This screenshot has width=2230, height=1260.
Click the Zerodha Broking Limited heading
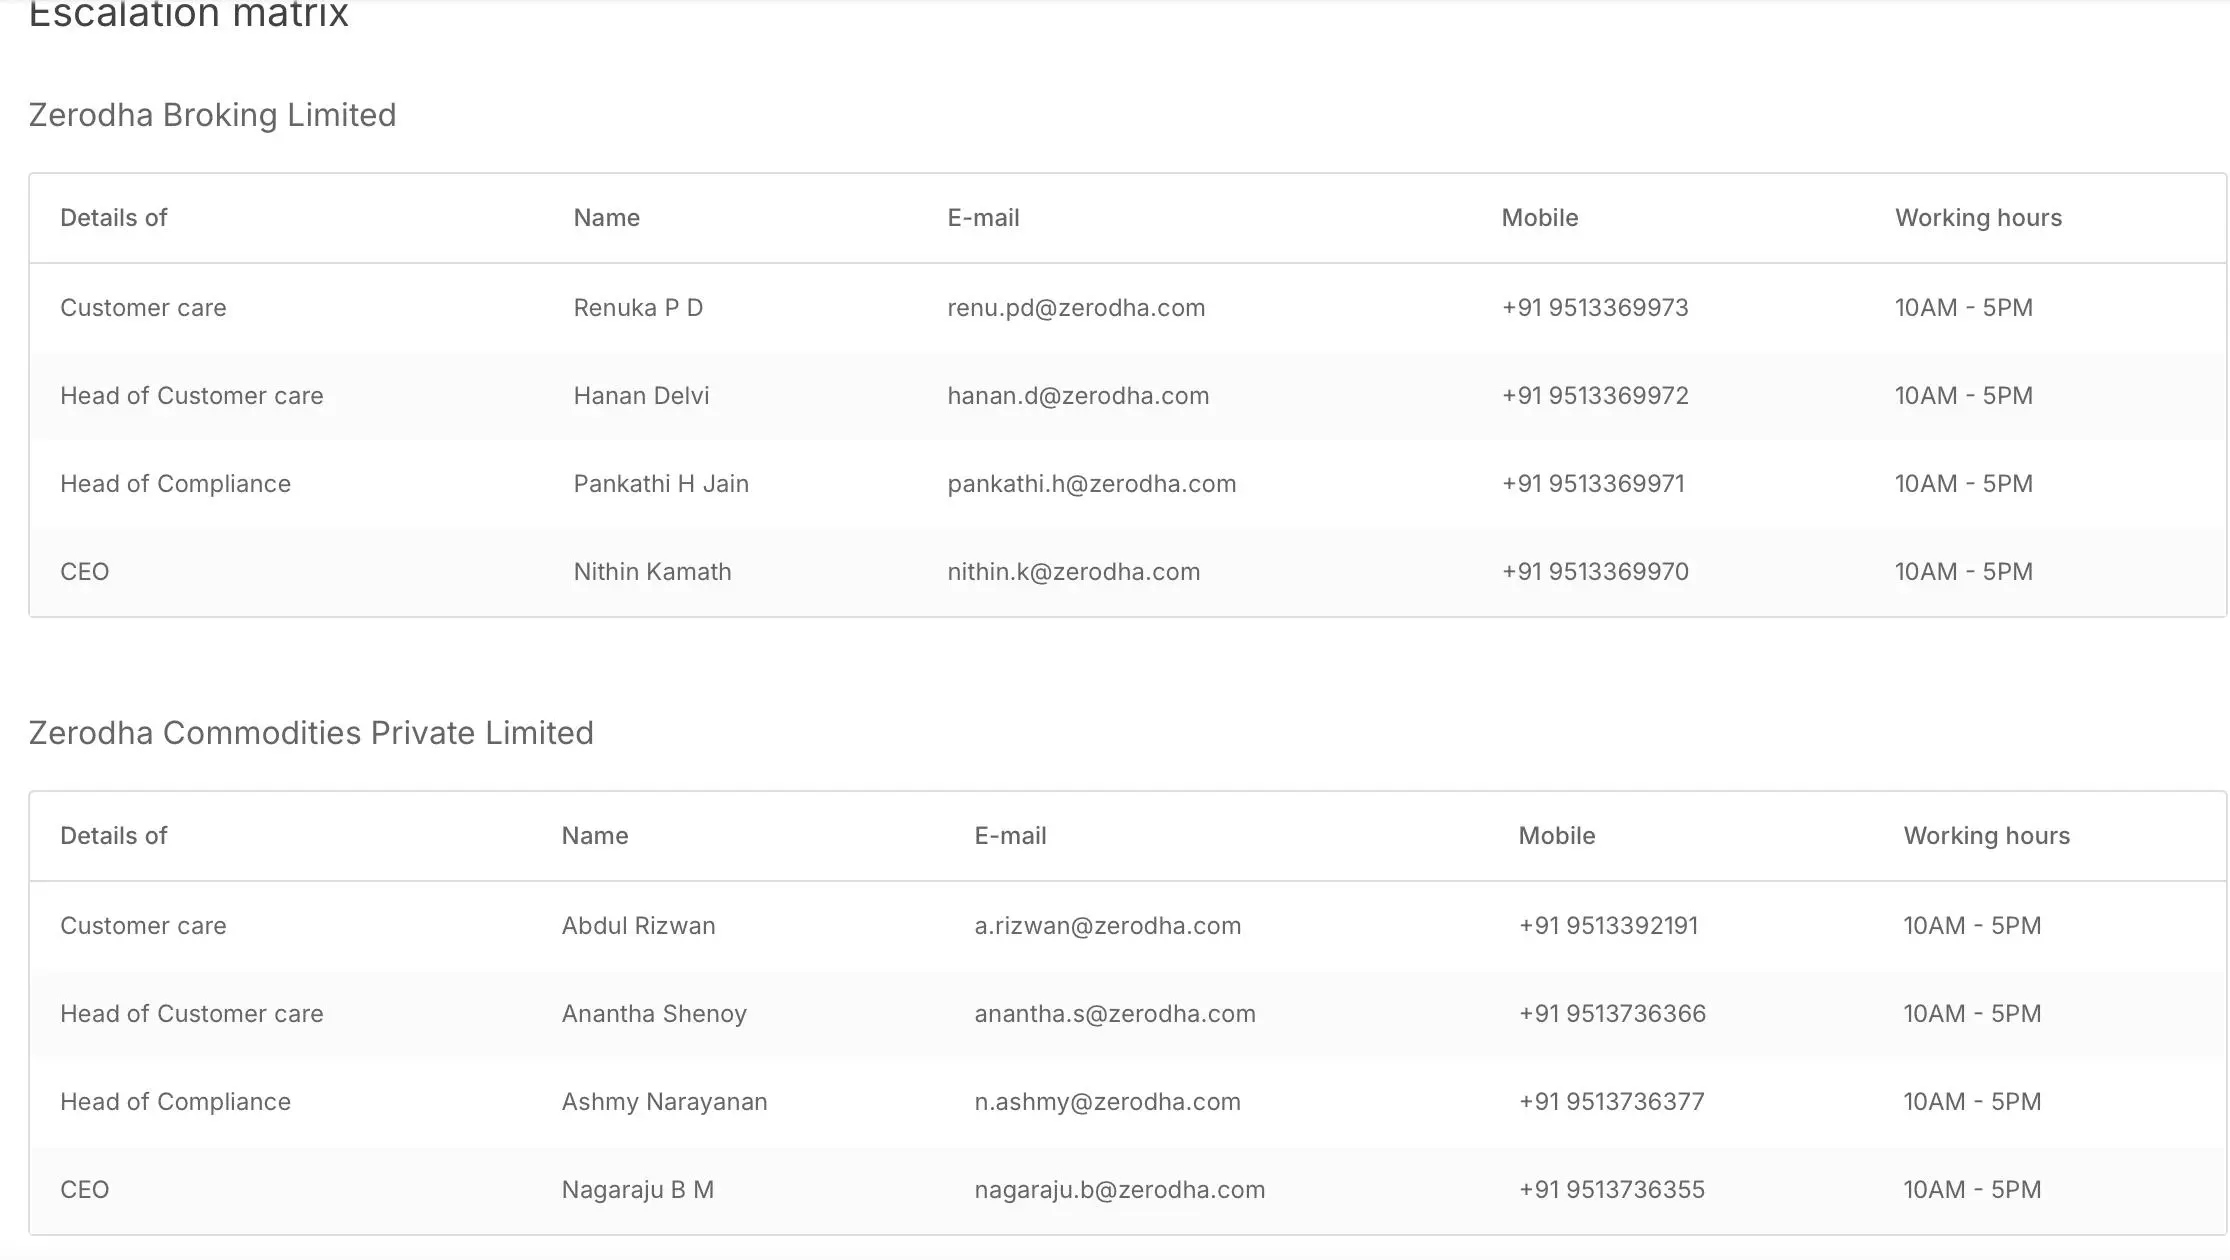coord(212,115)
